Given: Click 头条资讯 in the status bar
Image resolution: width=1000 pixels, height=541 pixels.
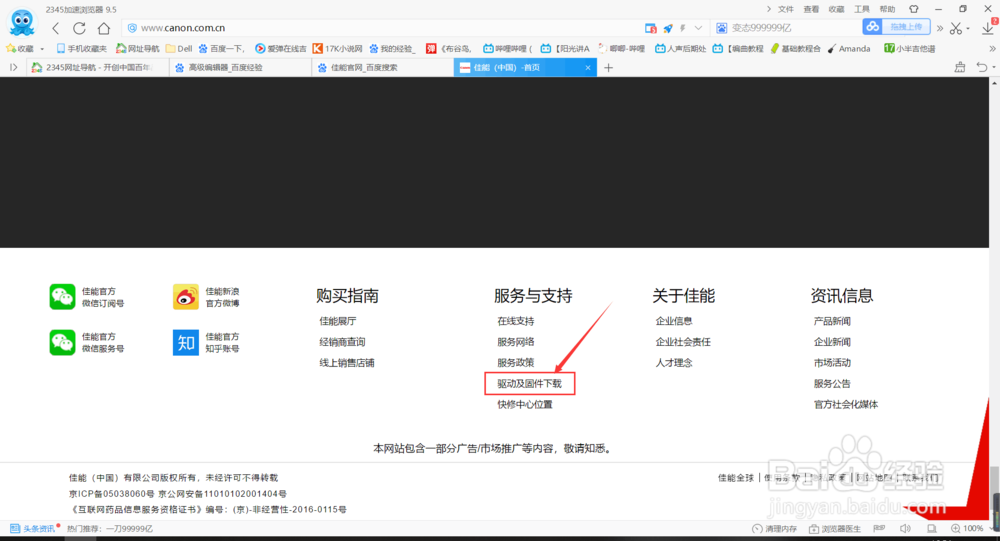Looking at the screenshot, I should click(33, 529).
